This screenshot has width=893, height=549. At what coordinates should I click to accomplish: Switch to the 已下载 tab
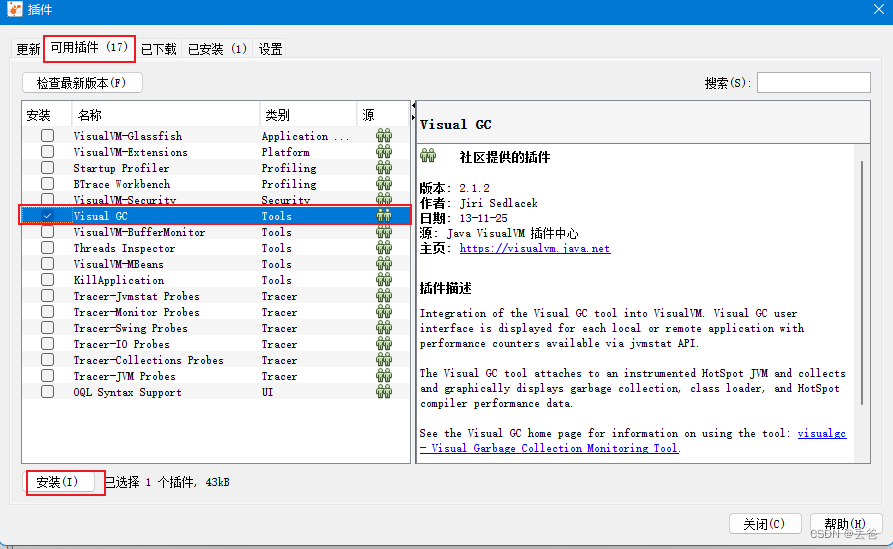coord(159,49)
